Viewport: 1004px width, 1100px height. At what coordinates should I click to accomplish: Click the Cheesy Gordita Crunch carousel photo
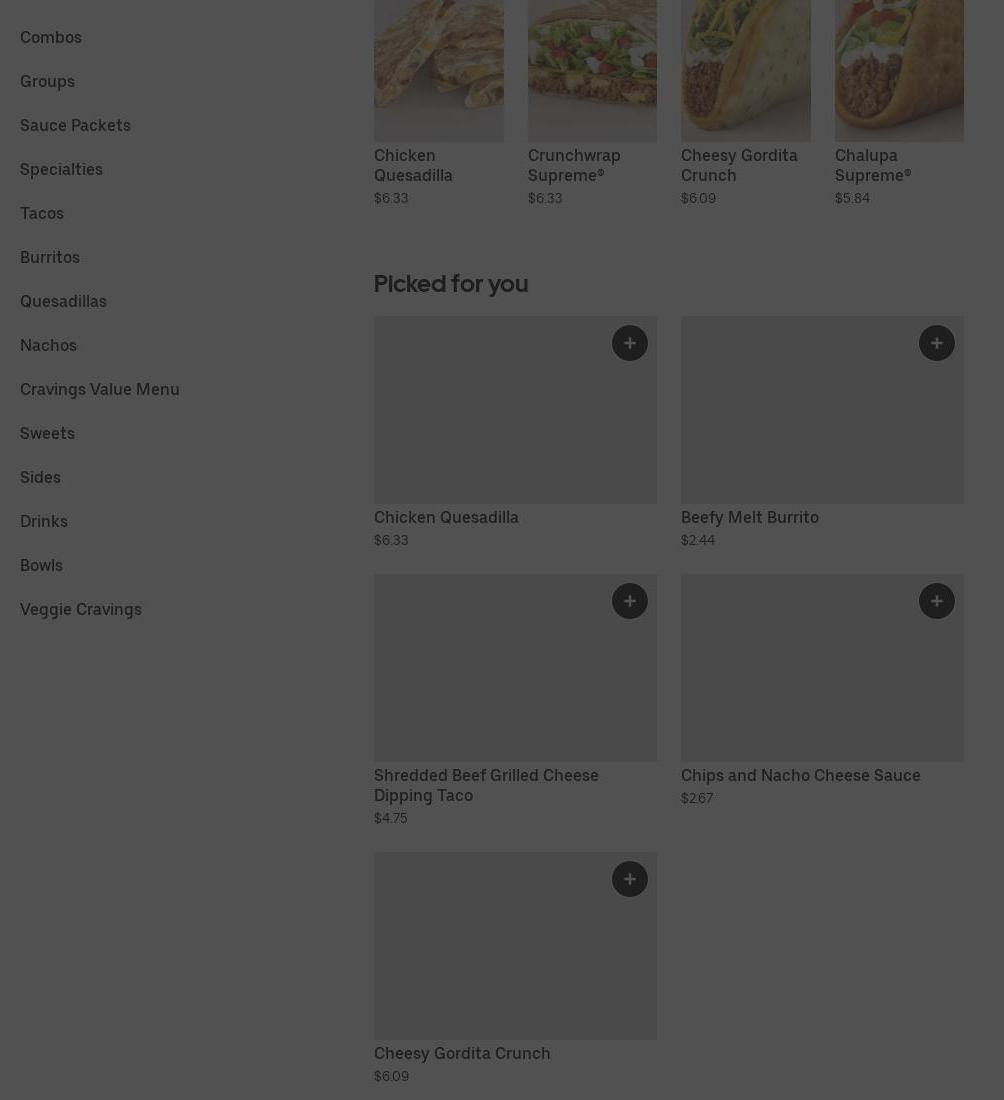pyautogui.click(x=745, y=70)
